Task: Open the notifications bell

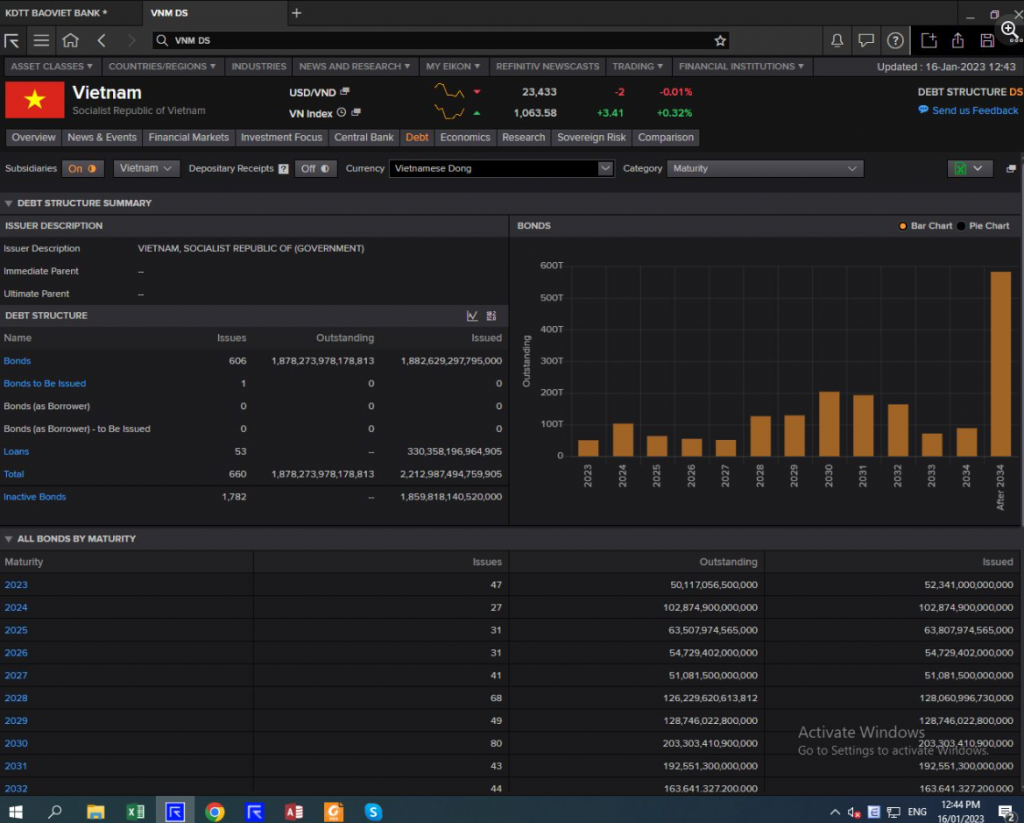Action: point(837,41)
